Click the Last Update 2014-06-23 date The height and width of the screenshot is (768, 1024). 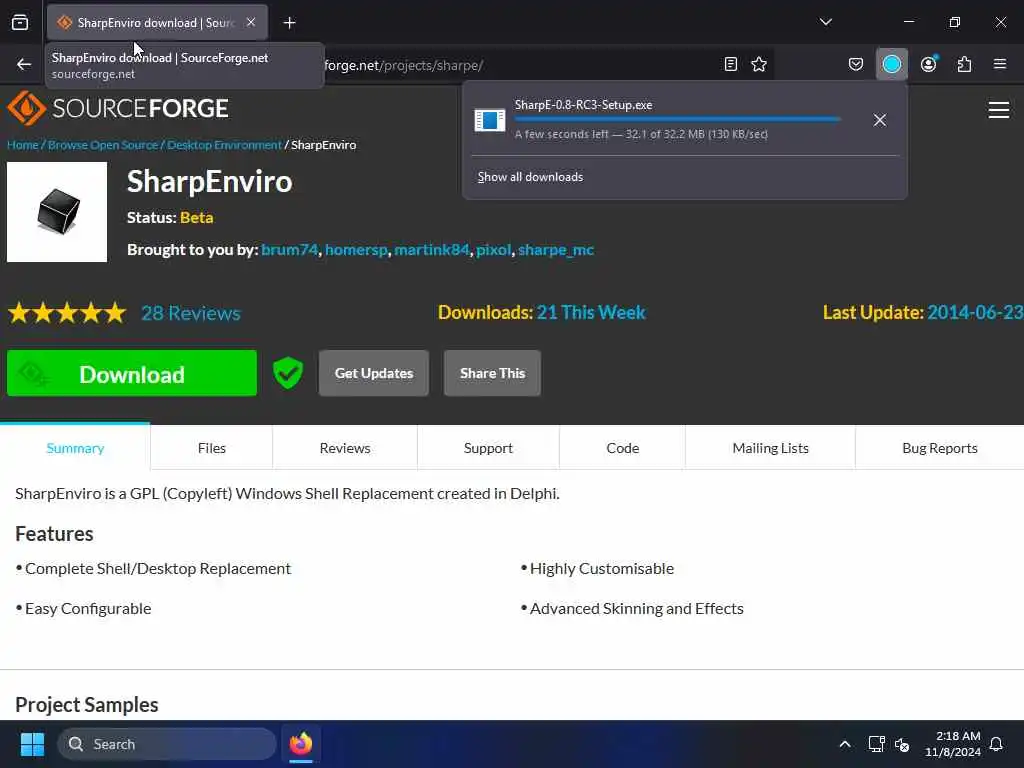[975, 312]
